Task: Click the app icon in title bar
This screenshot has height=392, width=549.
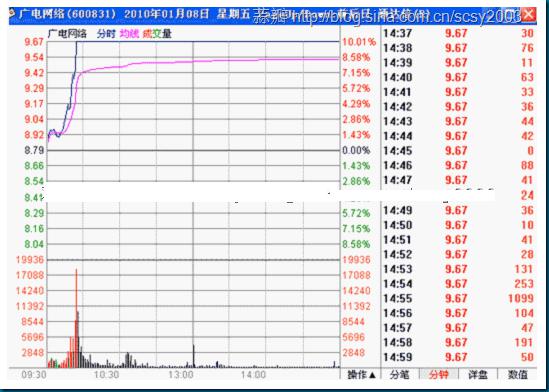Action: [12, 14]
